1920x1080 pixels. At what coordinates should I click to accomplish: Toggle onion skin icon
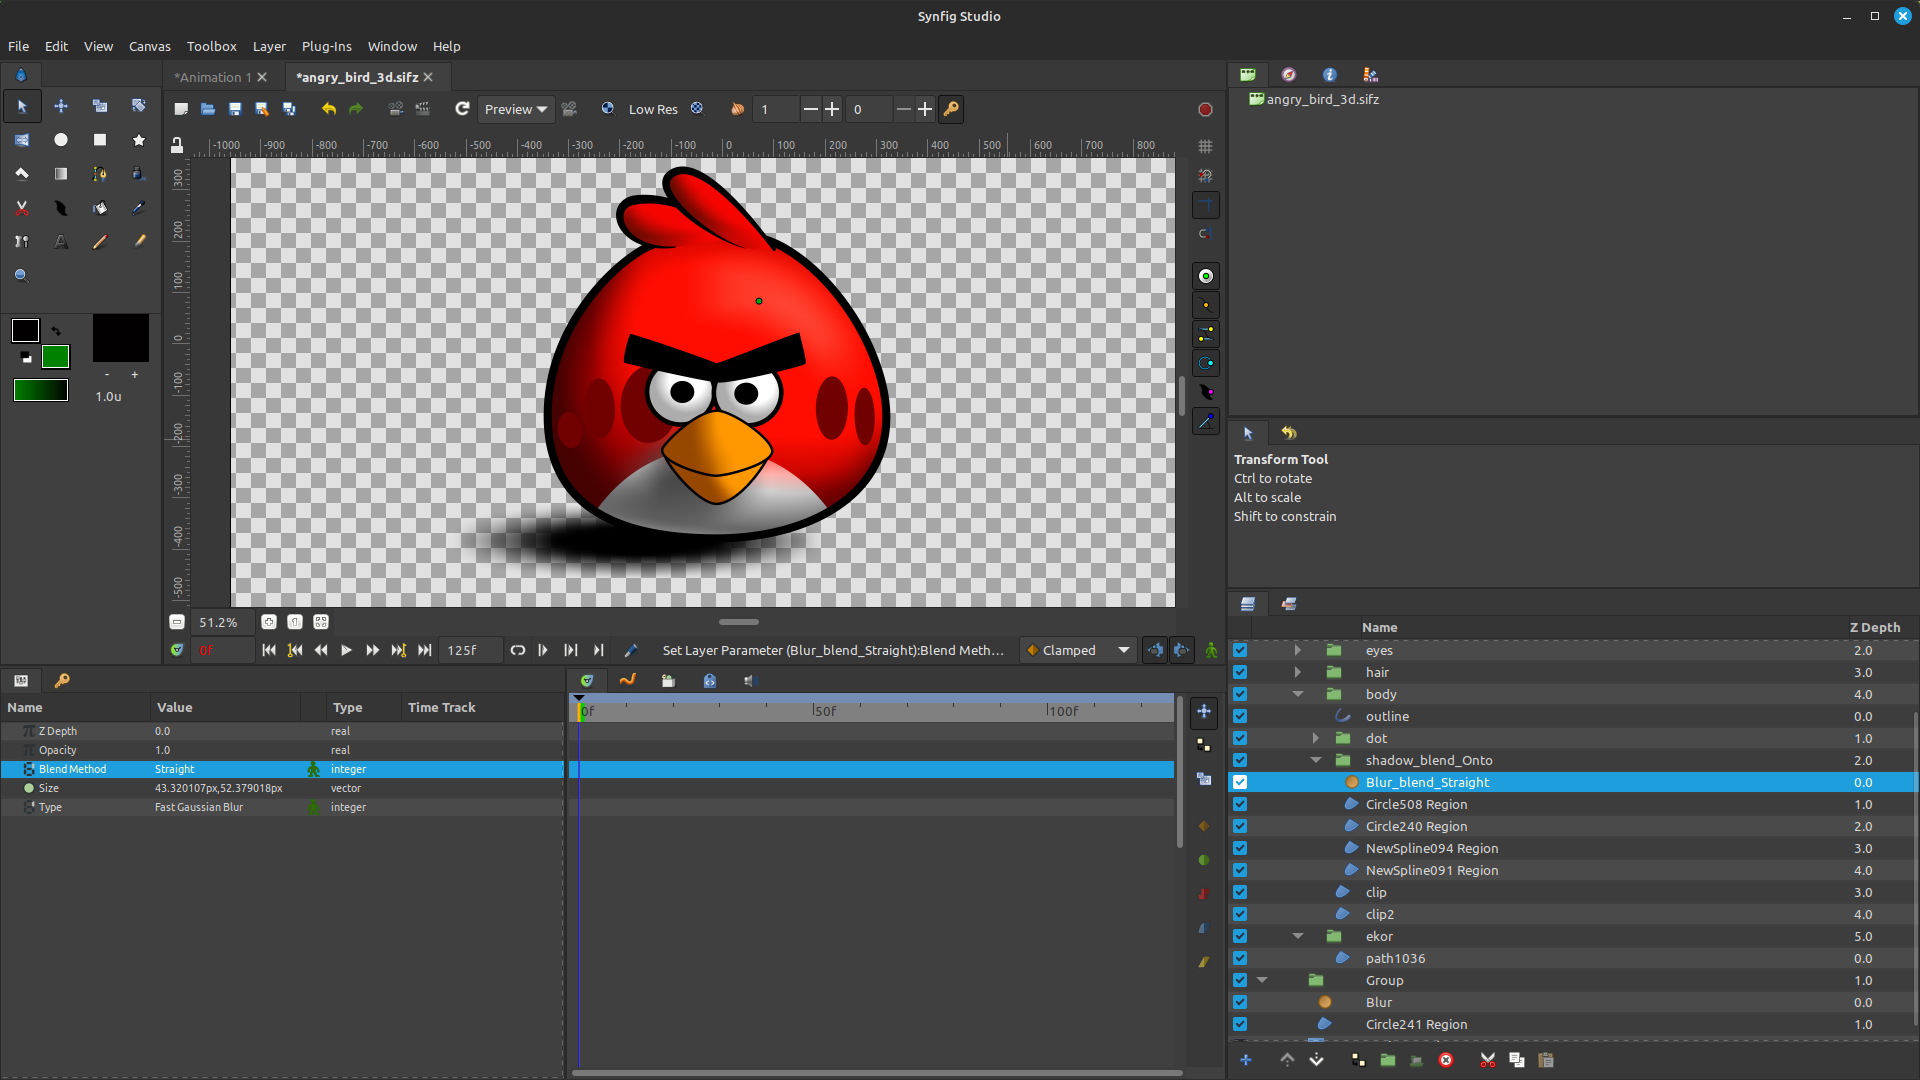coord(737,109)
